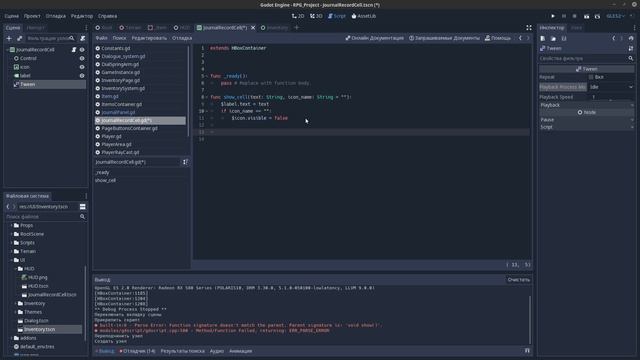This screenshot has width=640, height=360.
Task: Open the AssetLib workspace
Action: tap(364, 16)
